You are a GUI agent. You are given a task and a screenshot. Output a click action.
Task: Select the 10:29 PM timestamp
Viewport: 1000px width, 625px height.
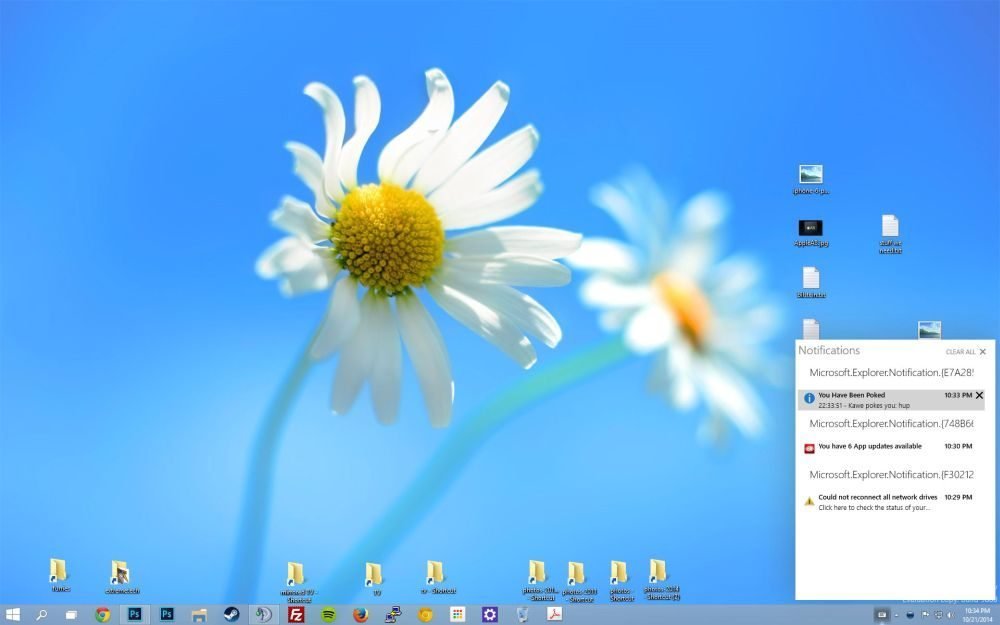pos(958,497)
